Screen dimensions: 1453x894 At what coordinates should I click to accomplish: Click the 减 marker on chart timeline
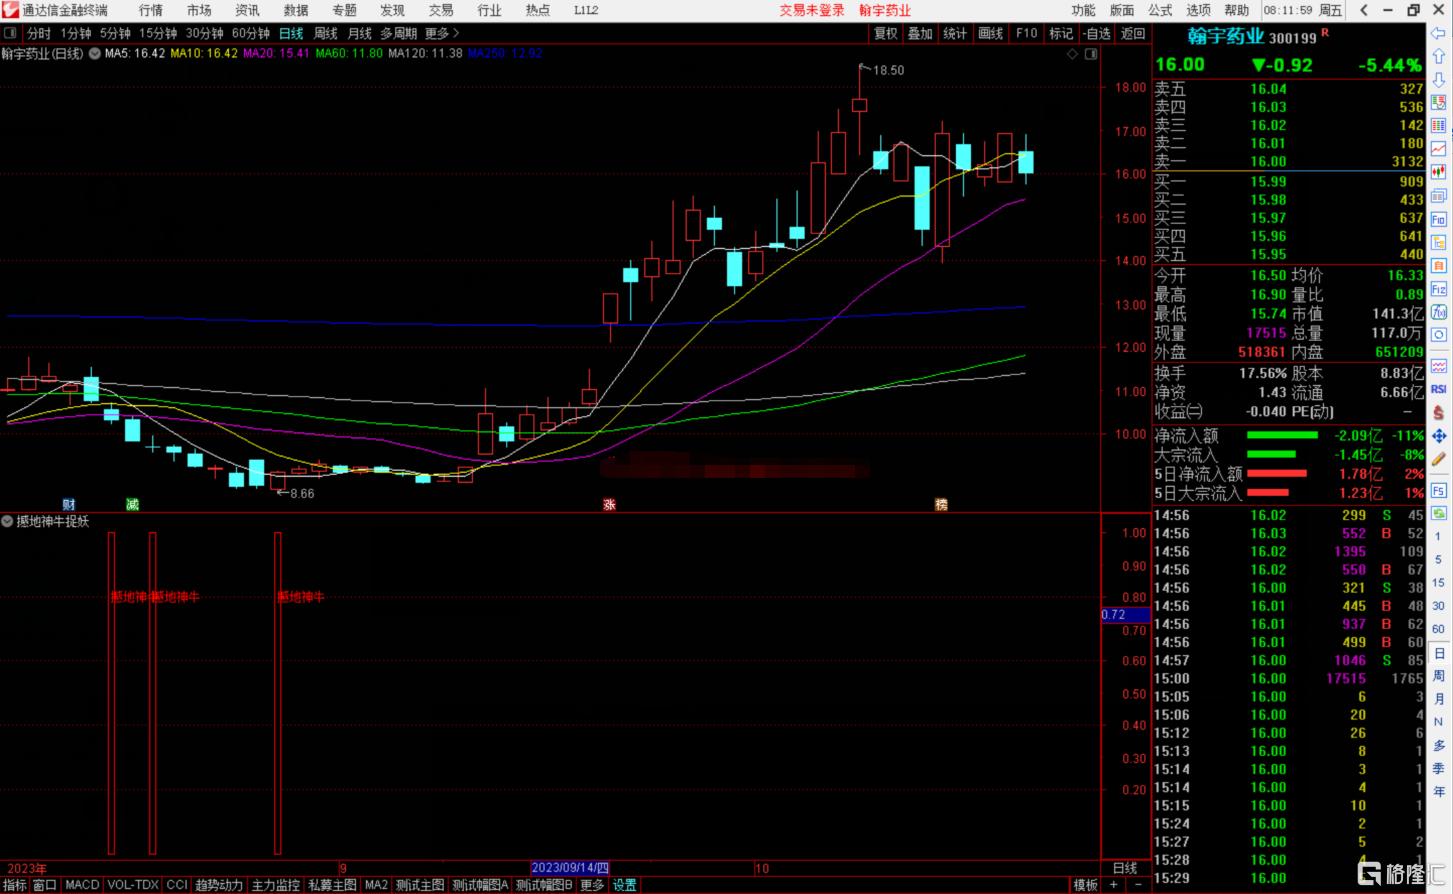click(132, 504)
